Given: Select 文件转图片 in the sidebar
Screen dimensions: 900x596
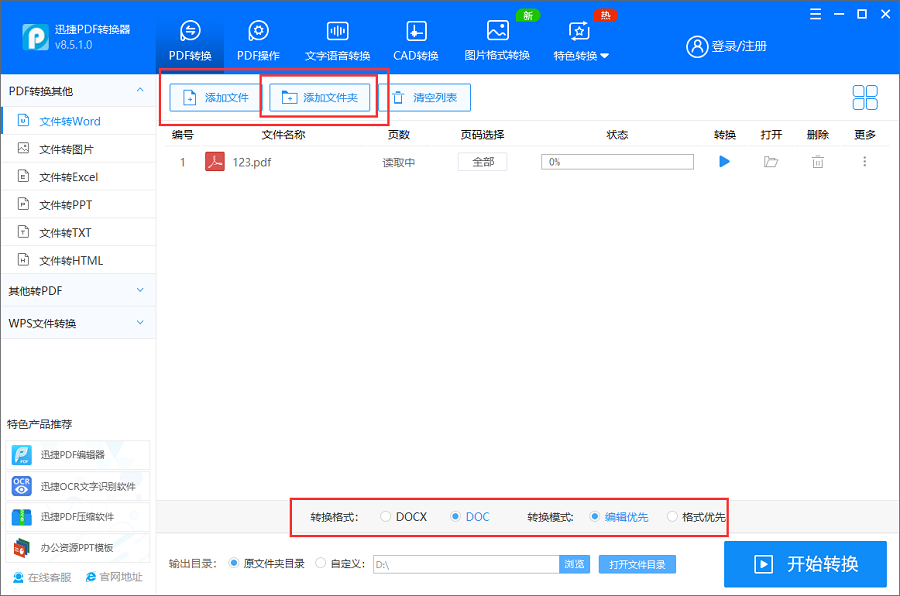Looking at the screenshot, I should 79,149.
